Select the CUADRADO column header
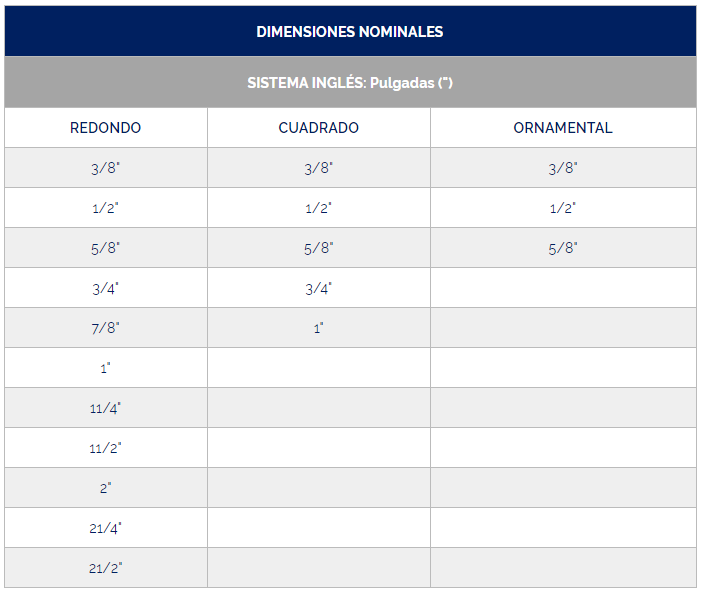Screen dimensions: 704x593 (319, 128)
